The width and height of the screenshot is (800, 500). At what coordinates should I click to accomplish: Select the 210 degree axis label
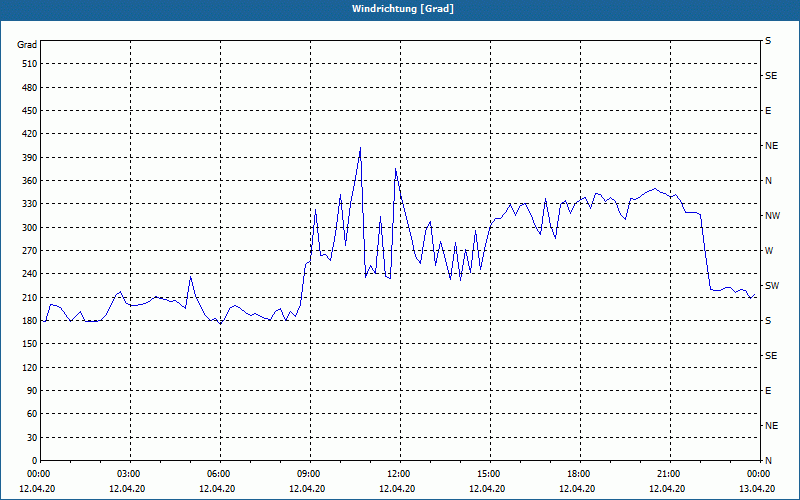coord(30,297)
